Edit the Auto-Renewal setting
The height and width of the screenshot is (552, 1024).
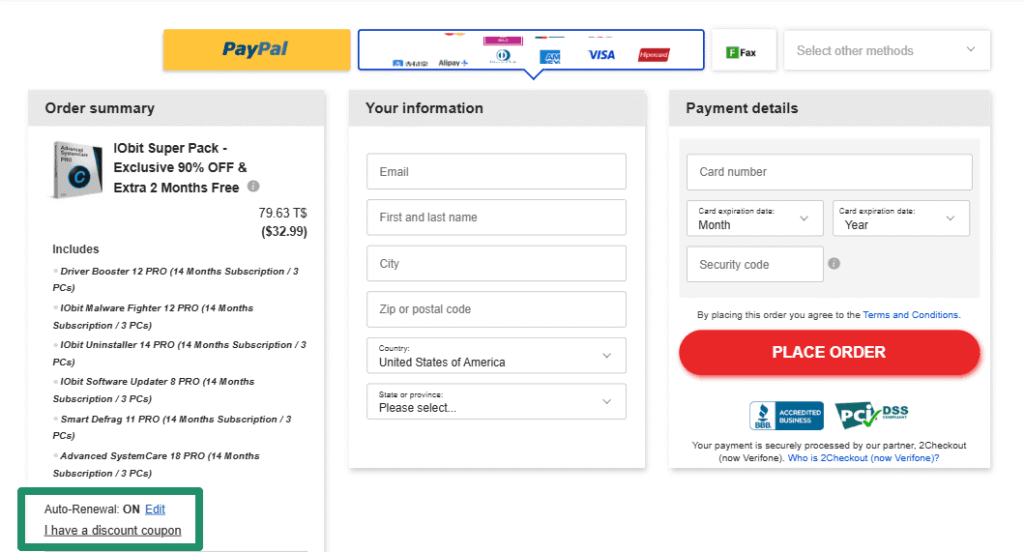[155, 509]
